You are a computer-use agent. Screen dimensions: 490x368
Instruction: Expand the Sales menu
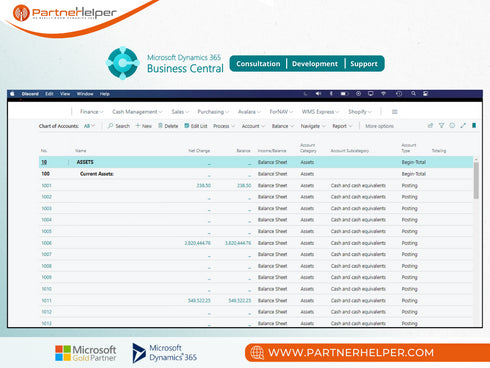tap(180, 112)
